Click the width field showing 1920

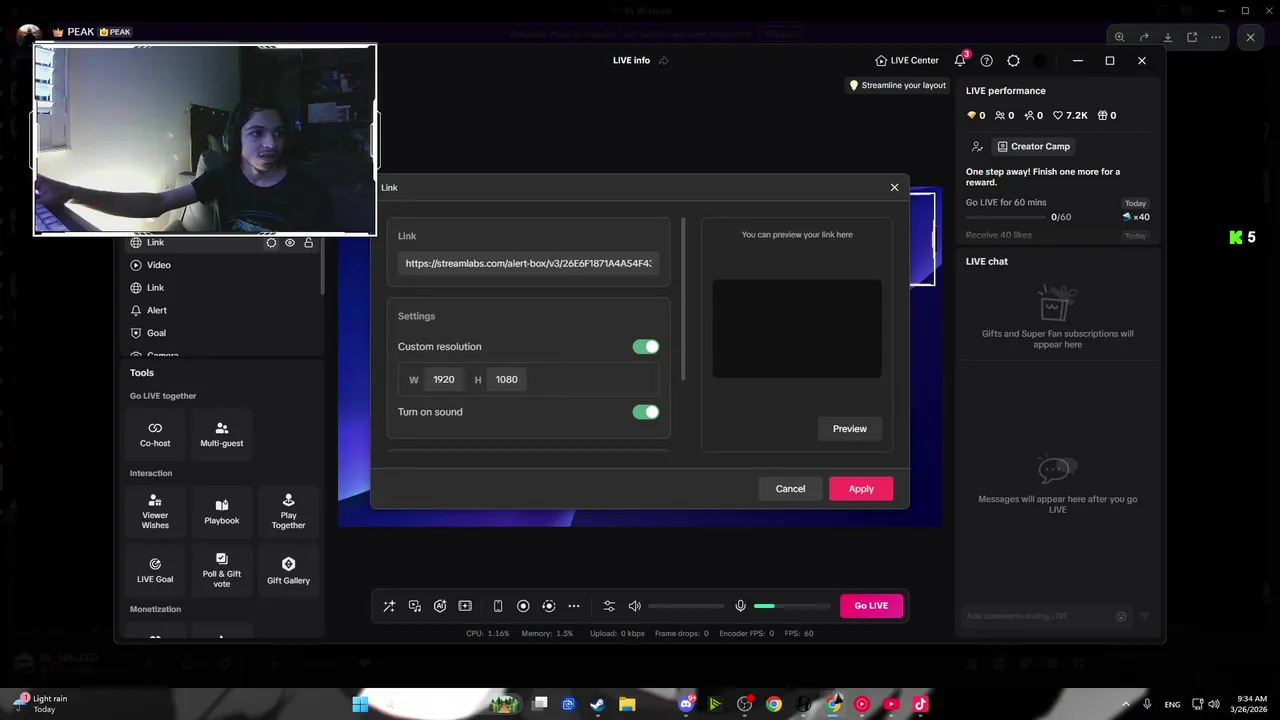tap(444, 379)
